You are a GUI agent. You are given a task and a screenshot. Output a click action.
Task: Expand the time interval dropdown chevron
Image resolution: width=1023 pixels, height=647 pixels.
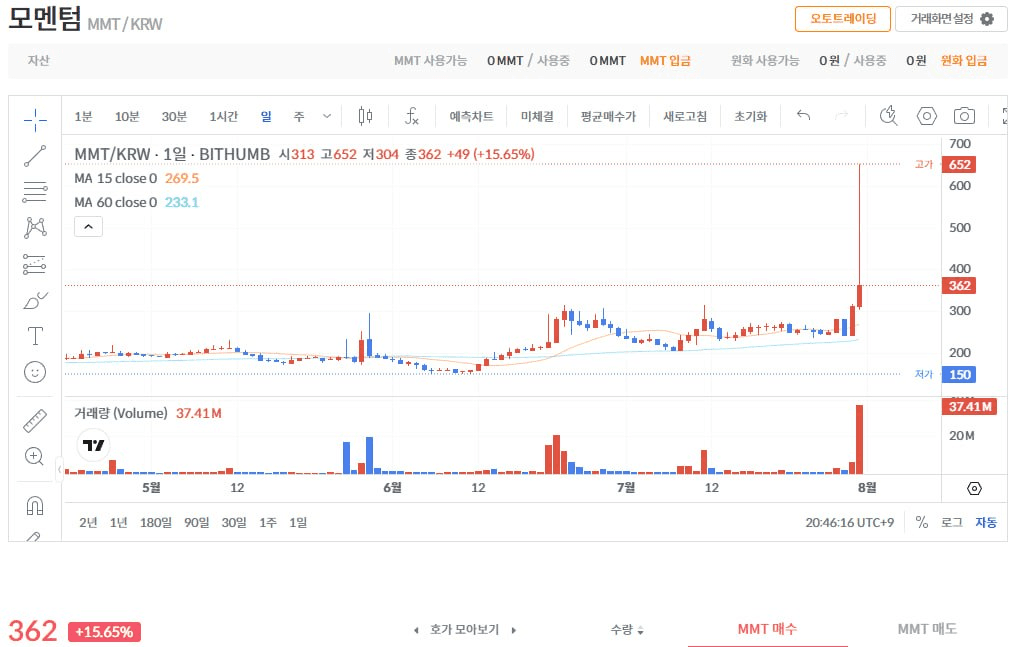(327, 116)
